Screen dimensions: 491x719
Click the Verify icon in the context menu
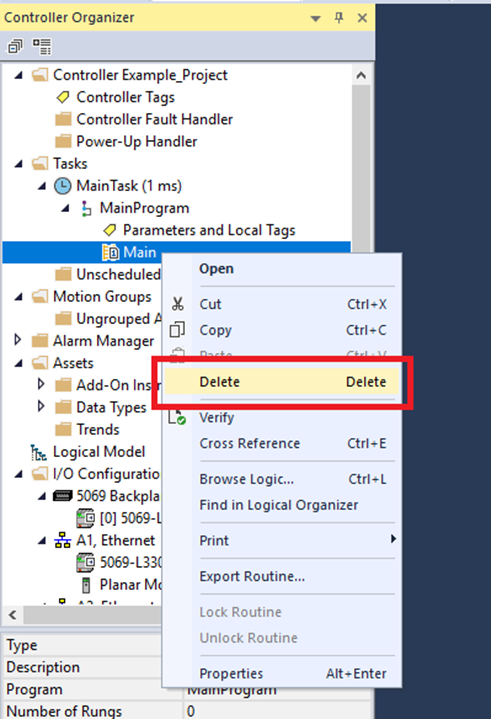(x=177, y=417)
